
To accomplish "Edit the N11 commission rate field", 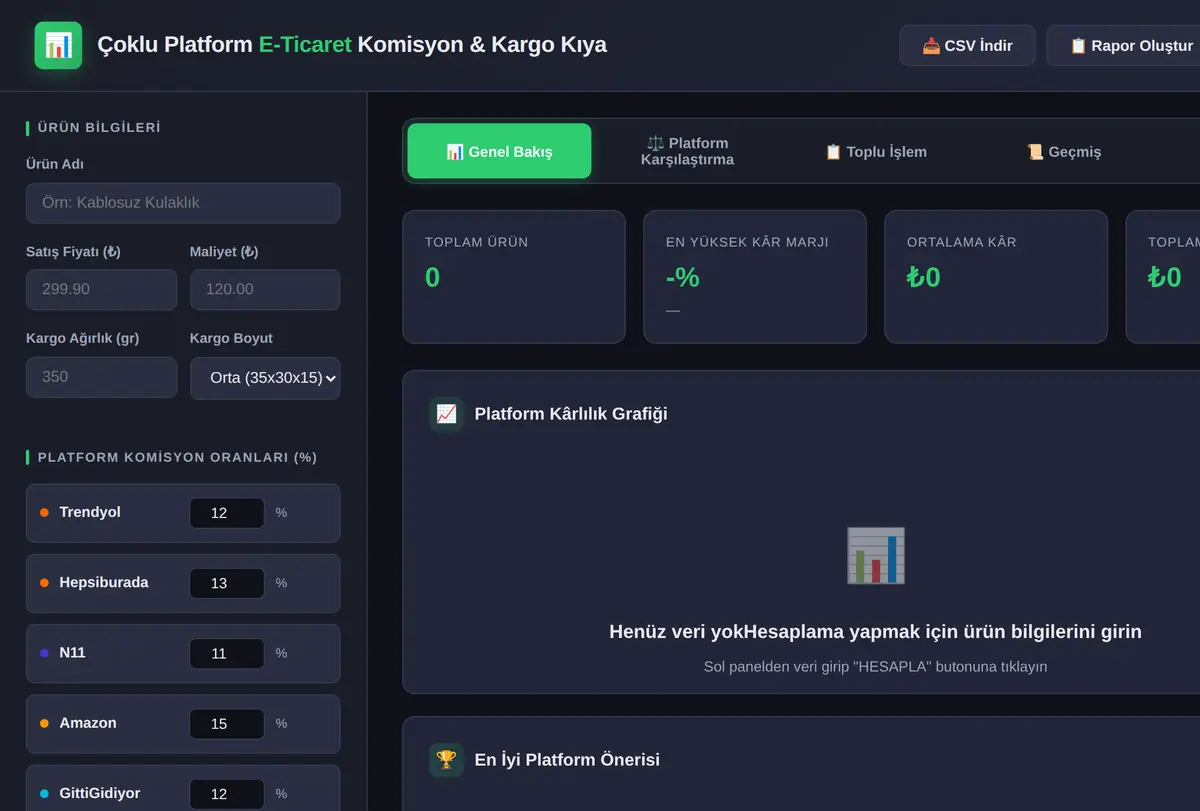I will (227, 653).
